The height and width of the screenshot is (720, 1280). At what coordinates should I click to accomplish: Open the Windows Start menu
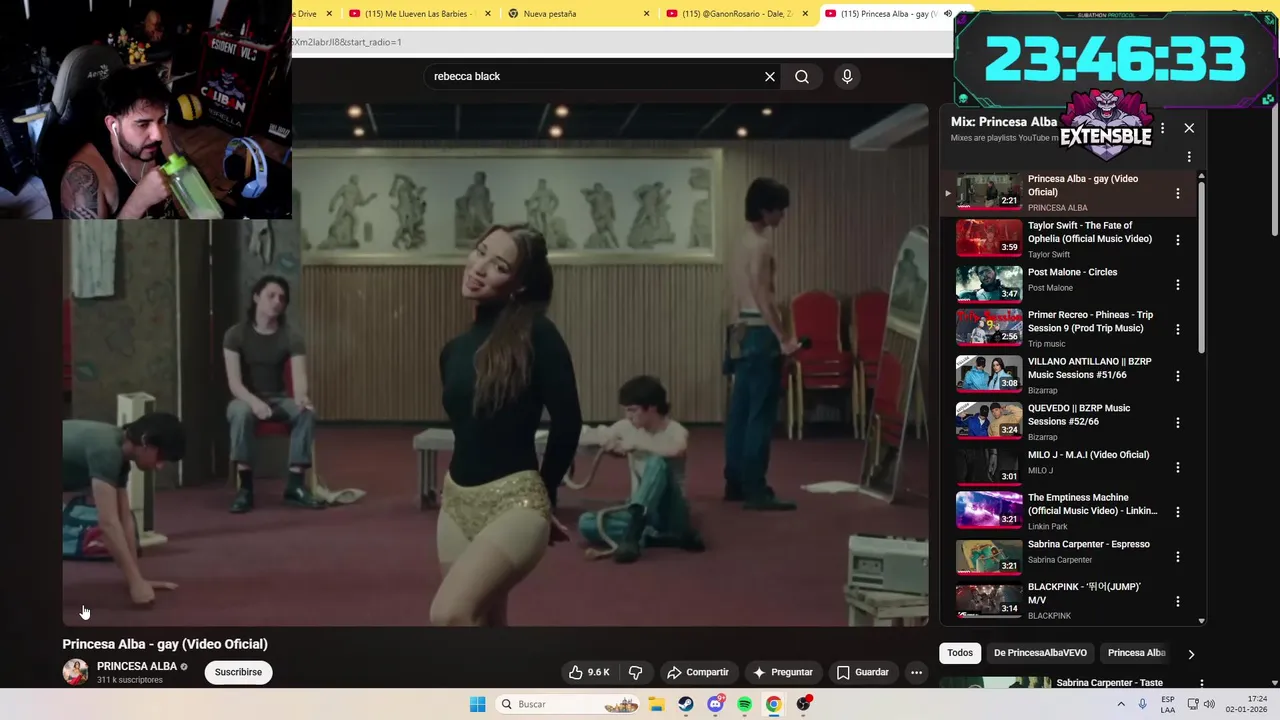point(478,704)
